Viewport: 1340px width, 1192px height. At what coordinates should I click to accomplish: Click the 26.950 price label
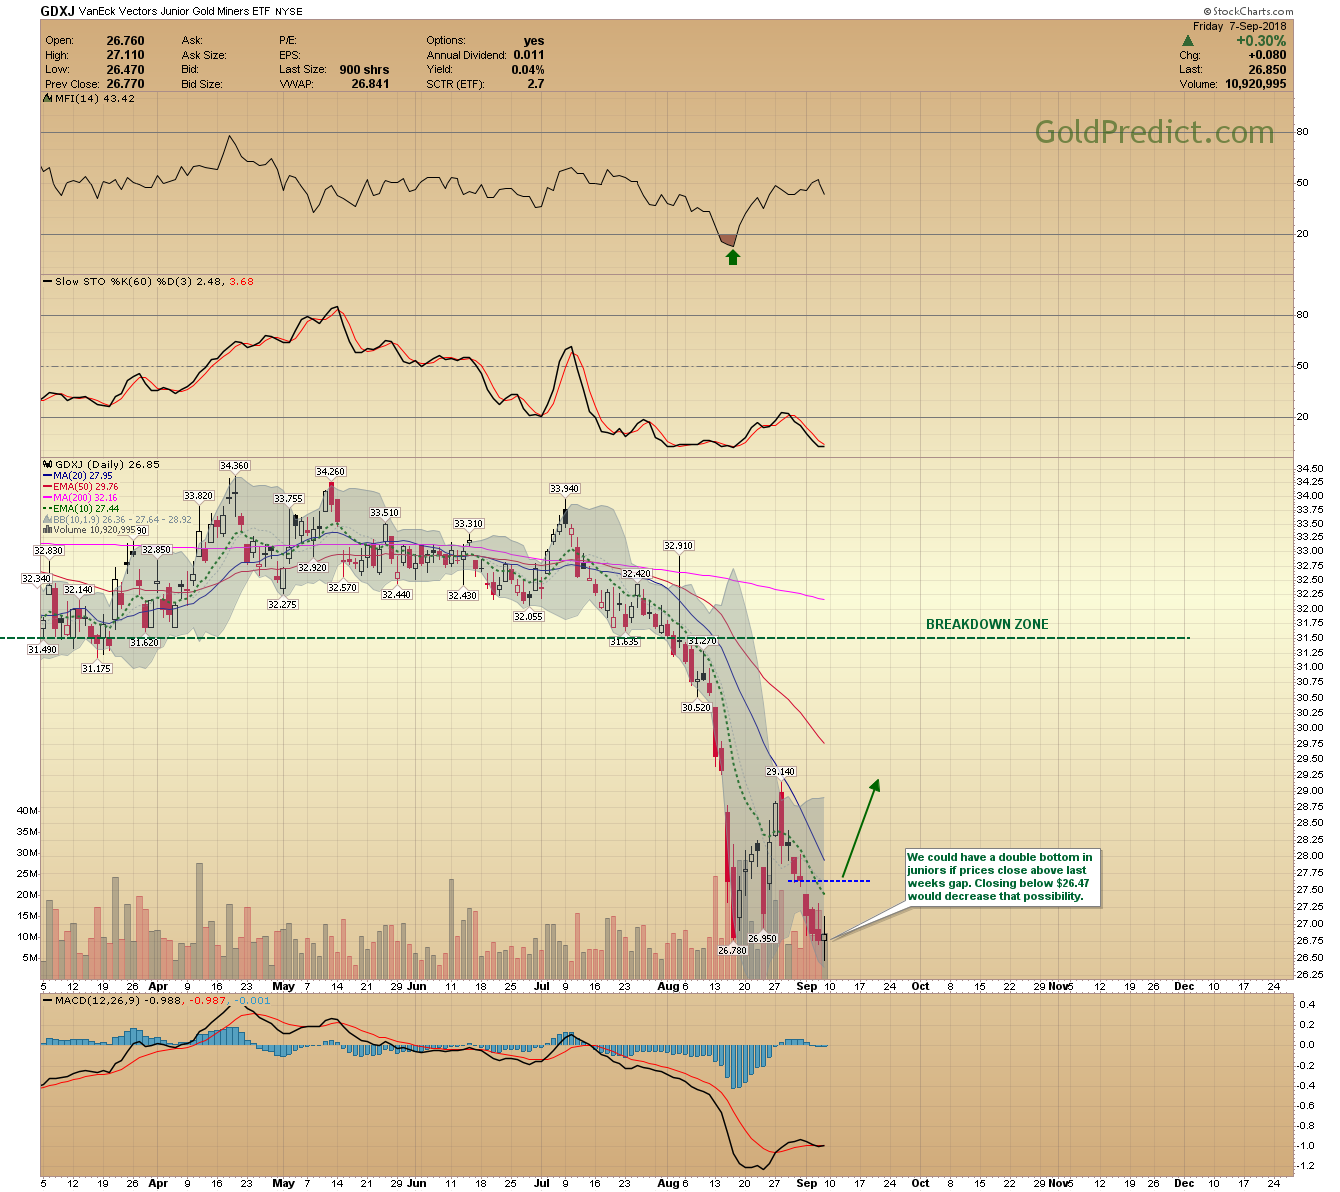763,939
